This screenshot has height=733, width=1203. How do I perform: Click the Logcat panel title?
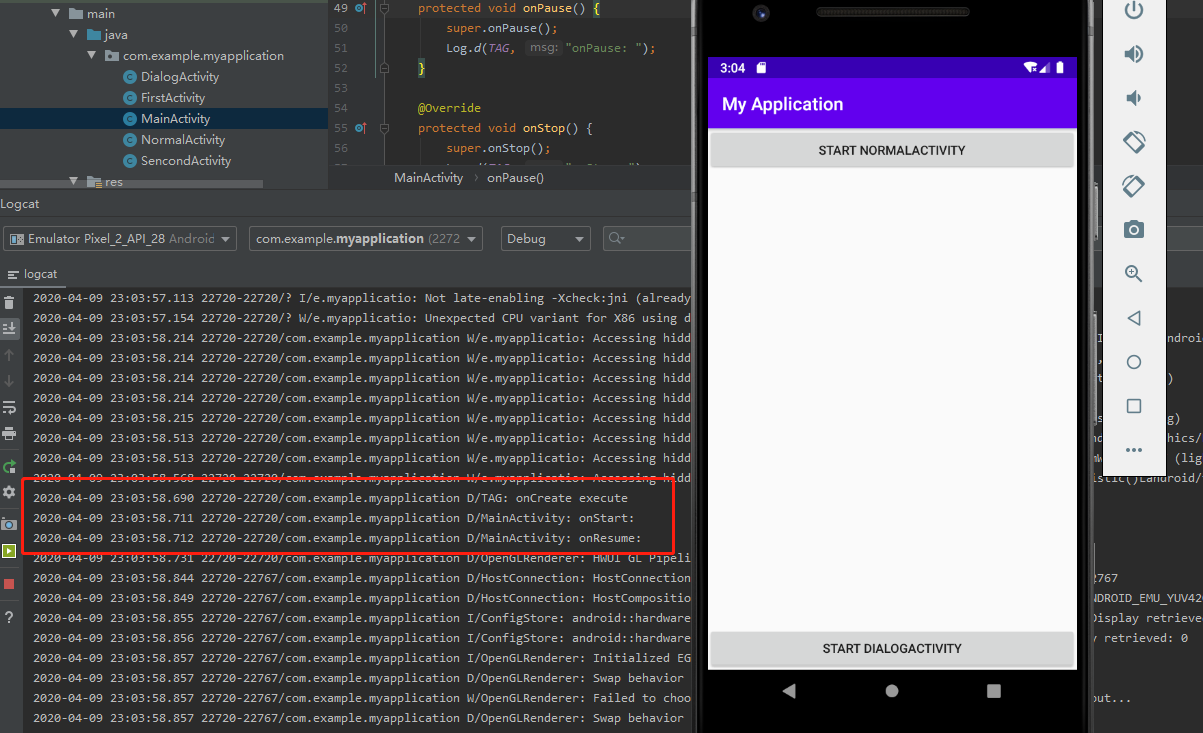[20, 203]
